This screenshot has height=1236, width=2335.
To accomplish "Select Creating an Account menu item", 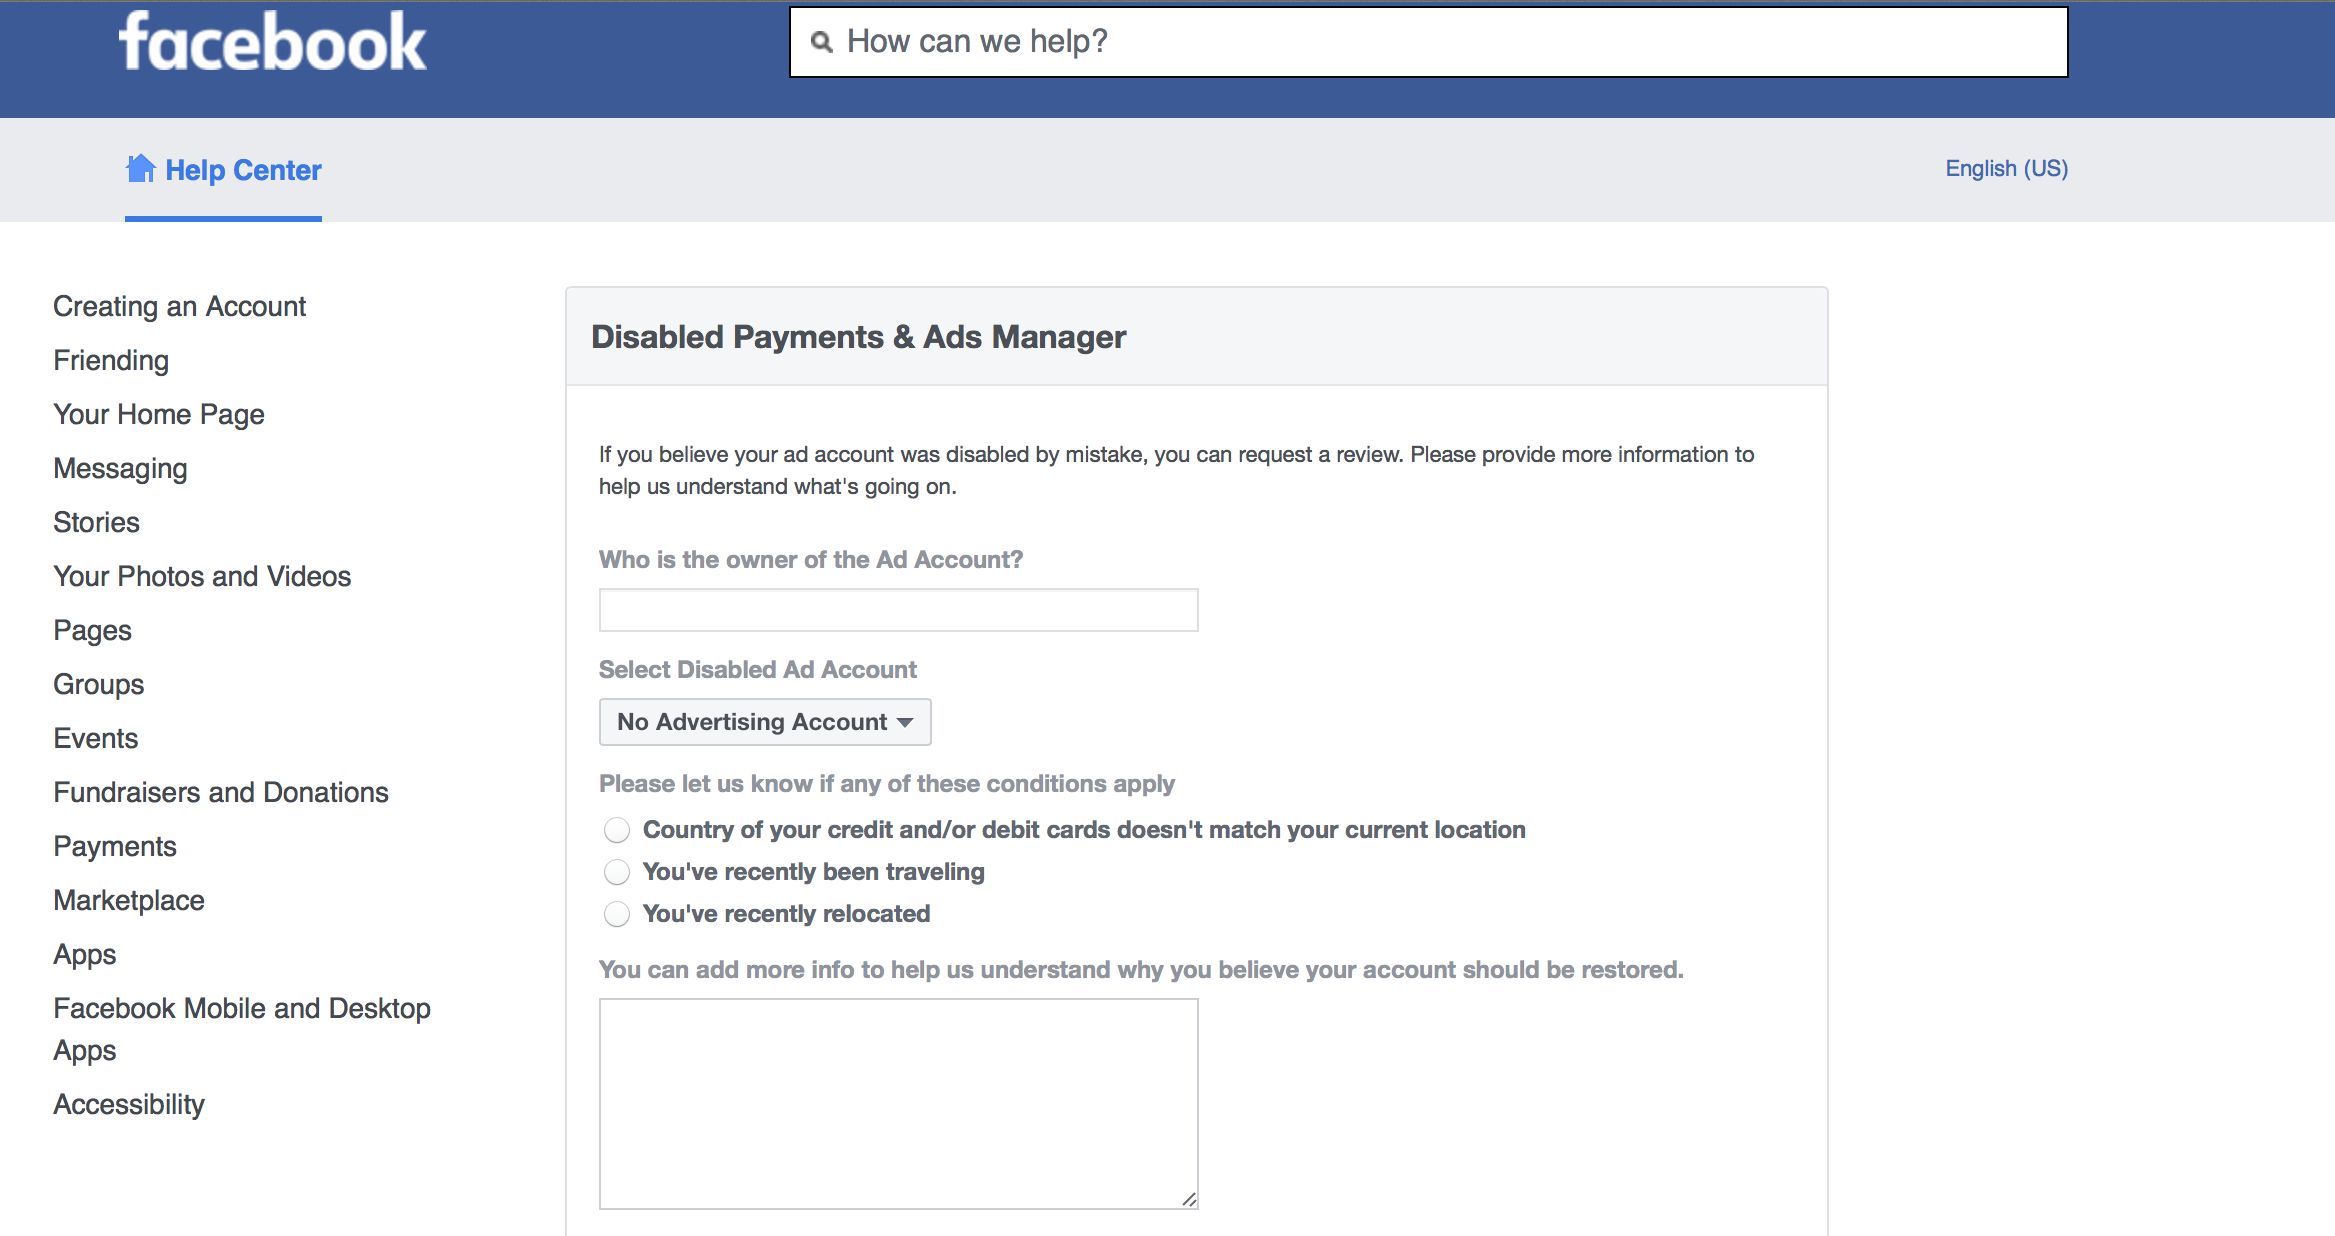I will point(181,306).
